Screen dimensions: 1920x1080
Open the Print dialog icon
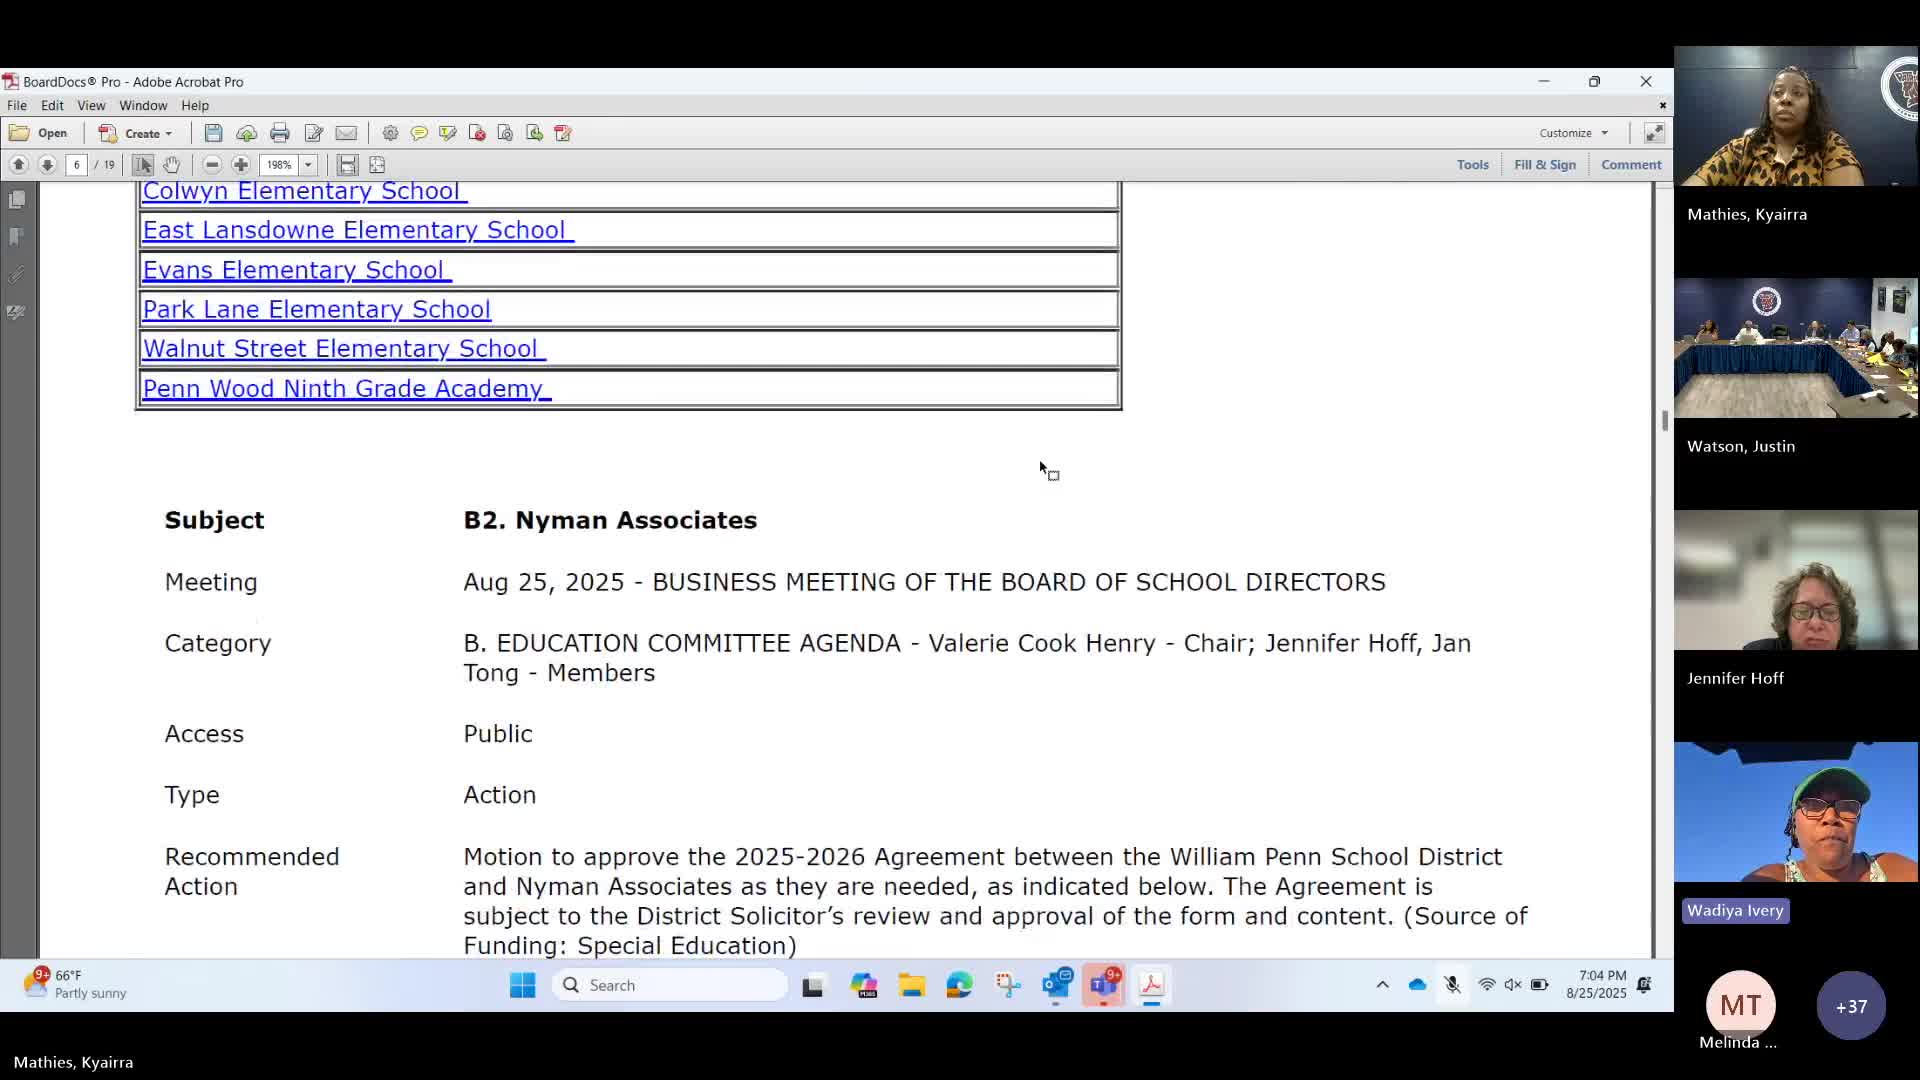coord(280,133)
